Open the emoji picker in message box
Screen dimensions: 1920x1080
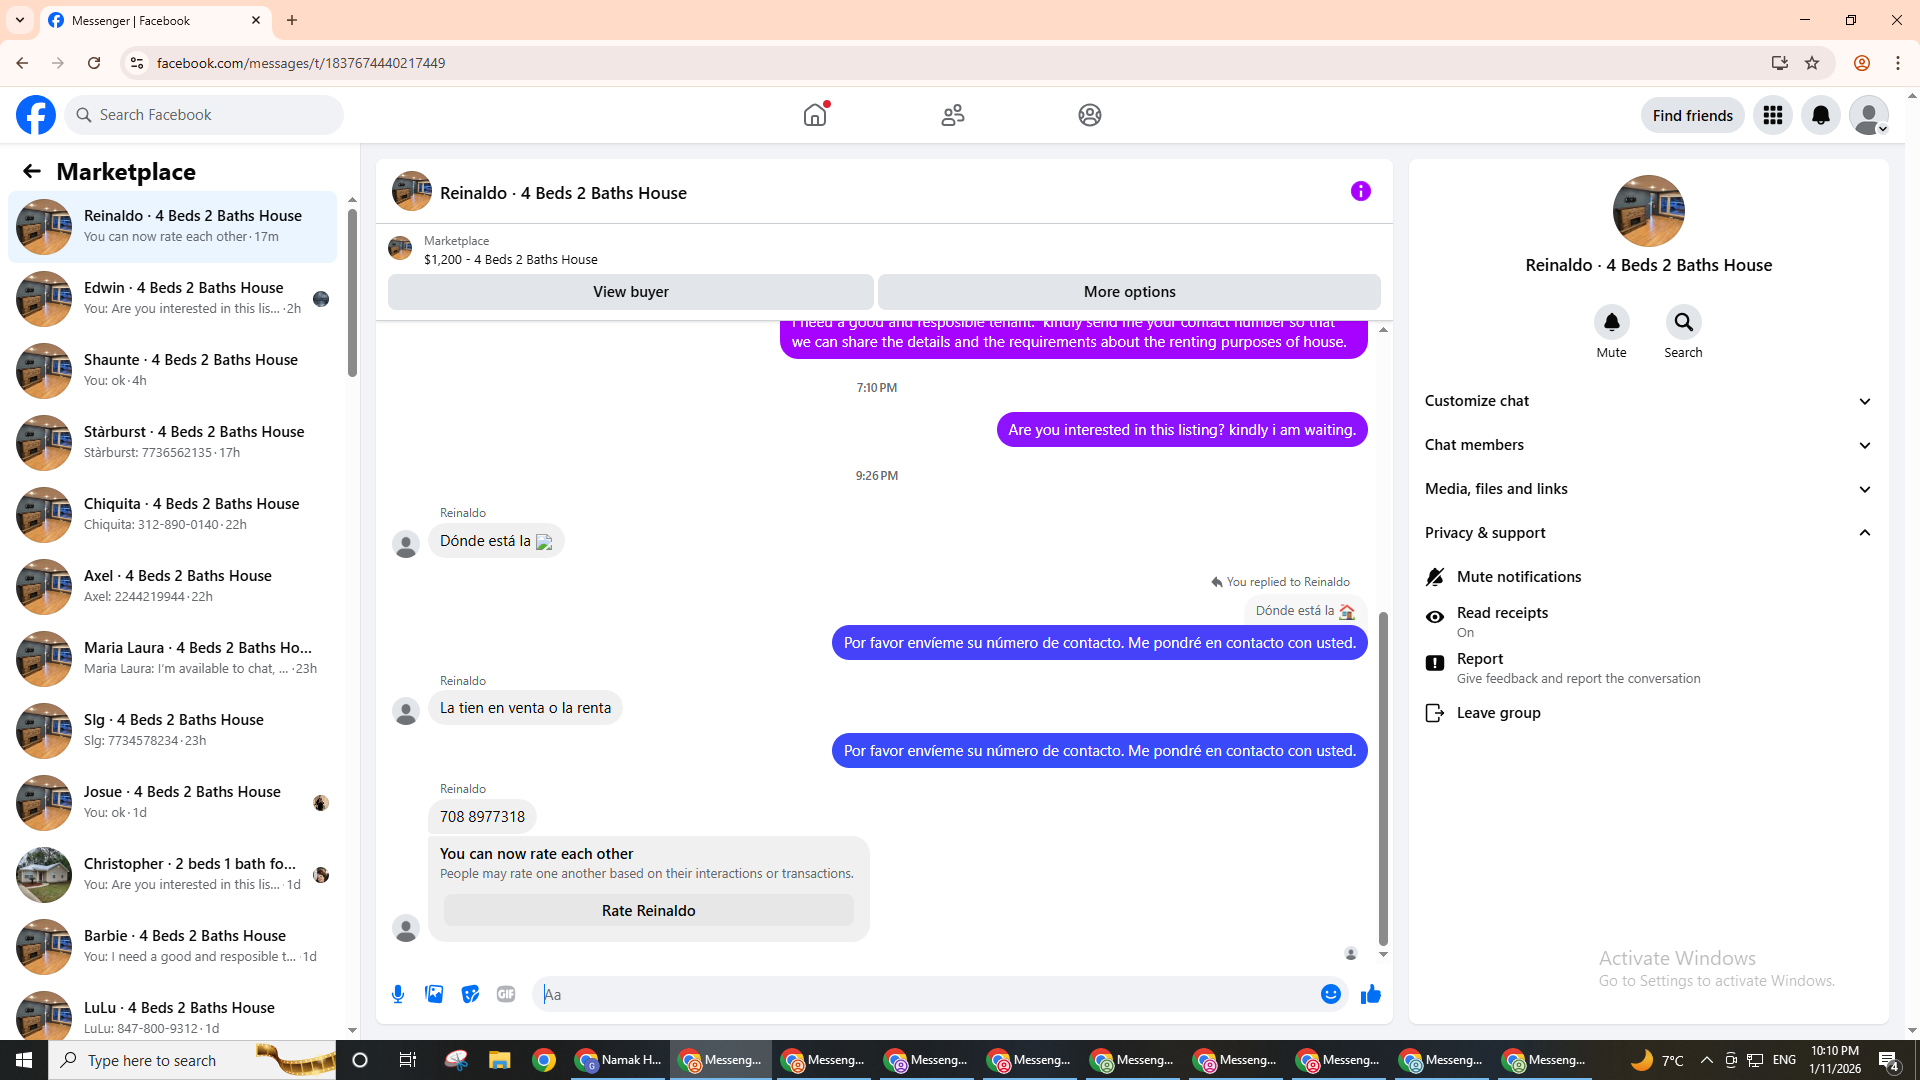[x=1331, y=994]
